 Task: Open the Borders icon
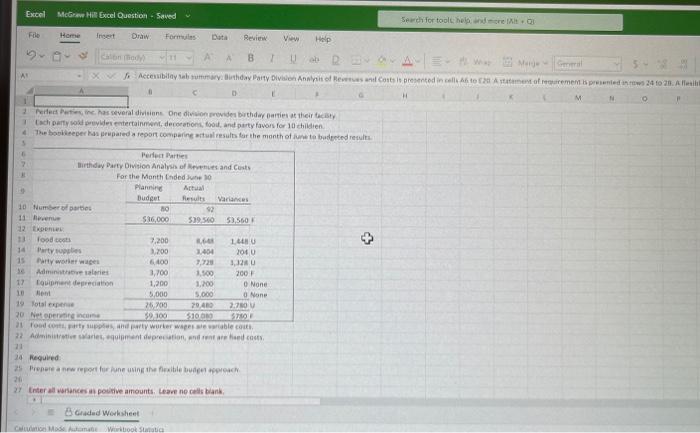coord(356,59)
